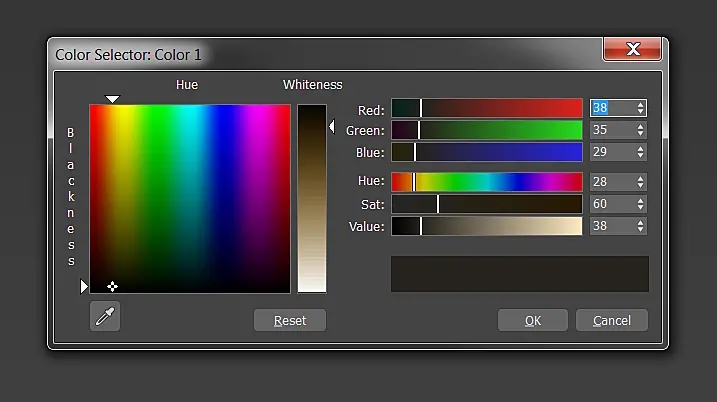This screenshot has width=717, height=402.
Task: Increase Blue with the up spinner arrow
Action: (x=640, y=149)
